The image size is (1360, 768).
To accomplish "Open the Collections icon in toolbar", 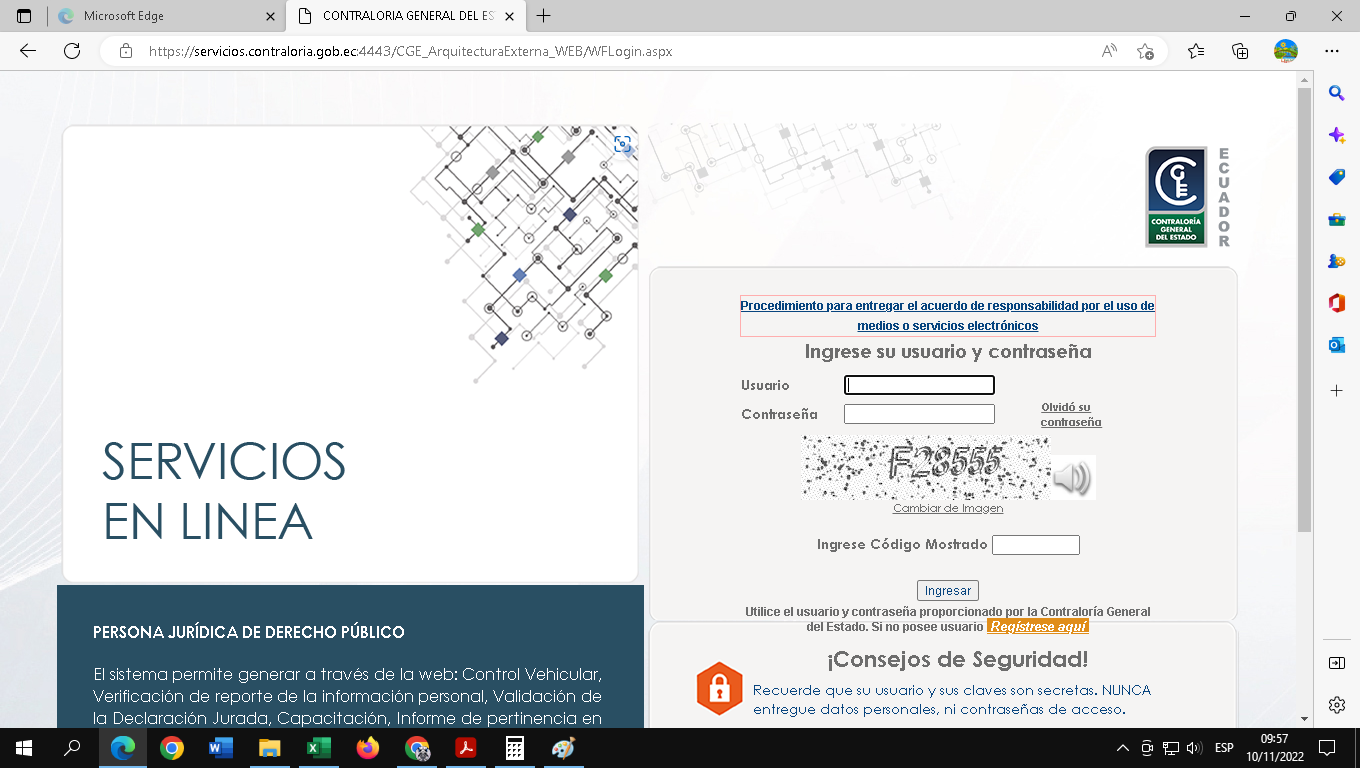I will click(1240, 51).
